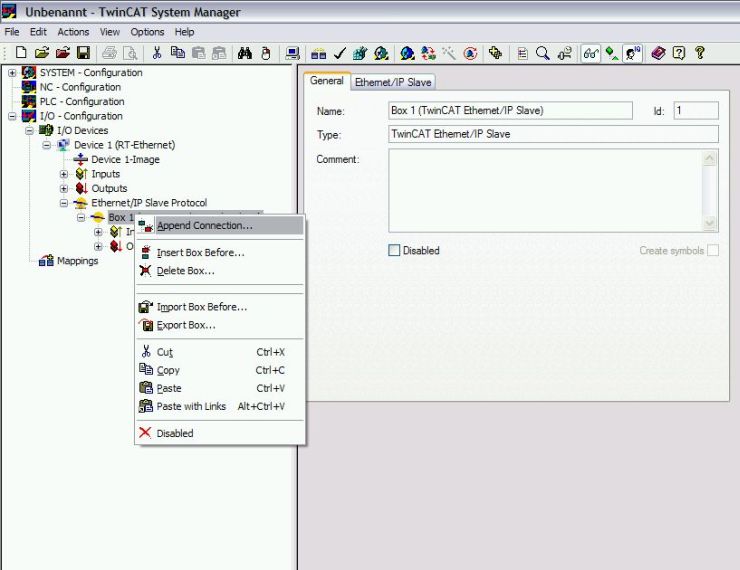Viewport: 740px width, 570px height.
Task: Open the Options menu
Action: pyautogui.click(x=147, y=32)
